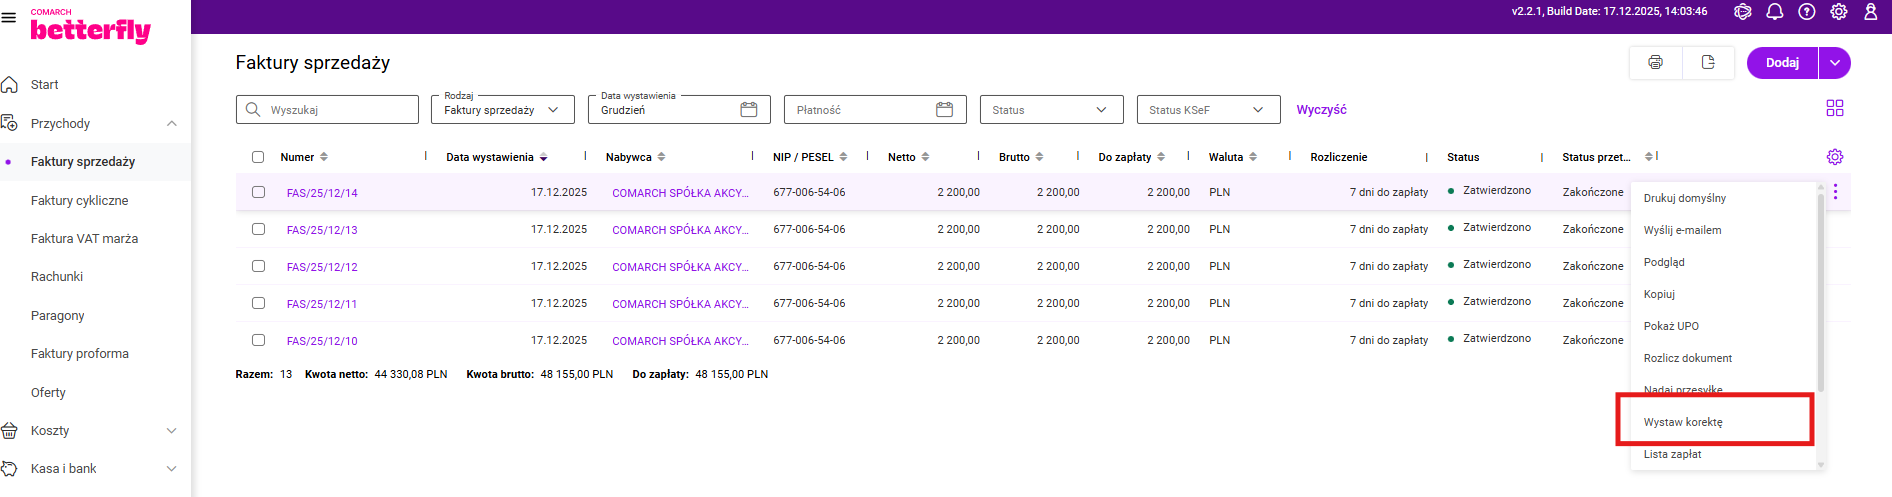Open the settings gear in top bar

(1839, 12)
